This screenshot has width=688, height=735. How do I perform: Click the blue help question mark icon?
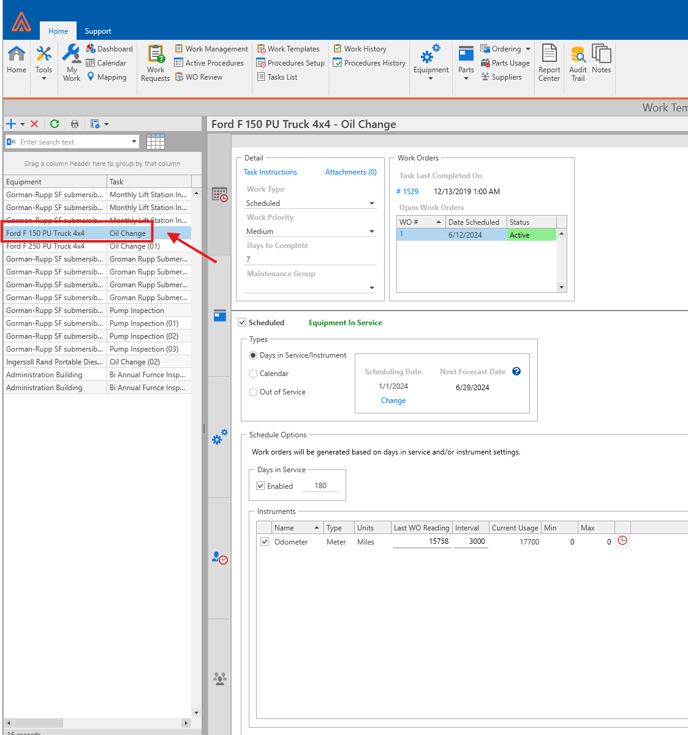[516, 371]
